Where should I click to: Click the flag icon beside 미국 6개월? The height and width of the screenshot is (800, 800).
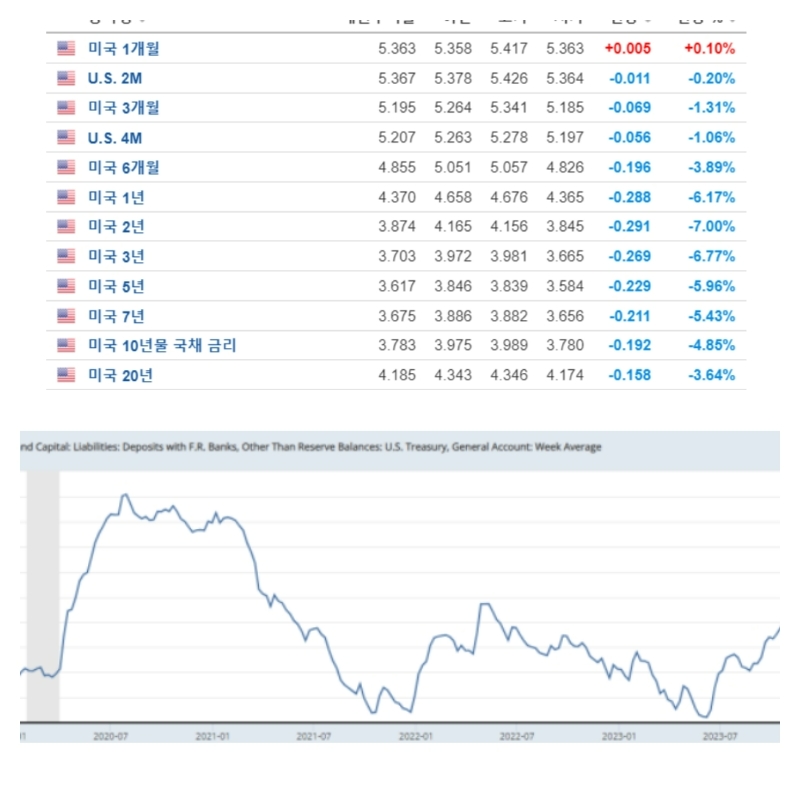click(x=66, y=167)
